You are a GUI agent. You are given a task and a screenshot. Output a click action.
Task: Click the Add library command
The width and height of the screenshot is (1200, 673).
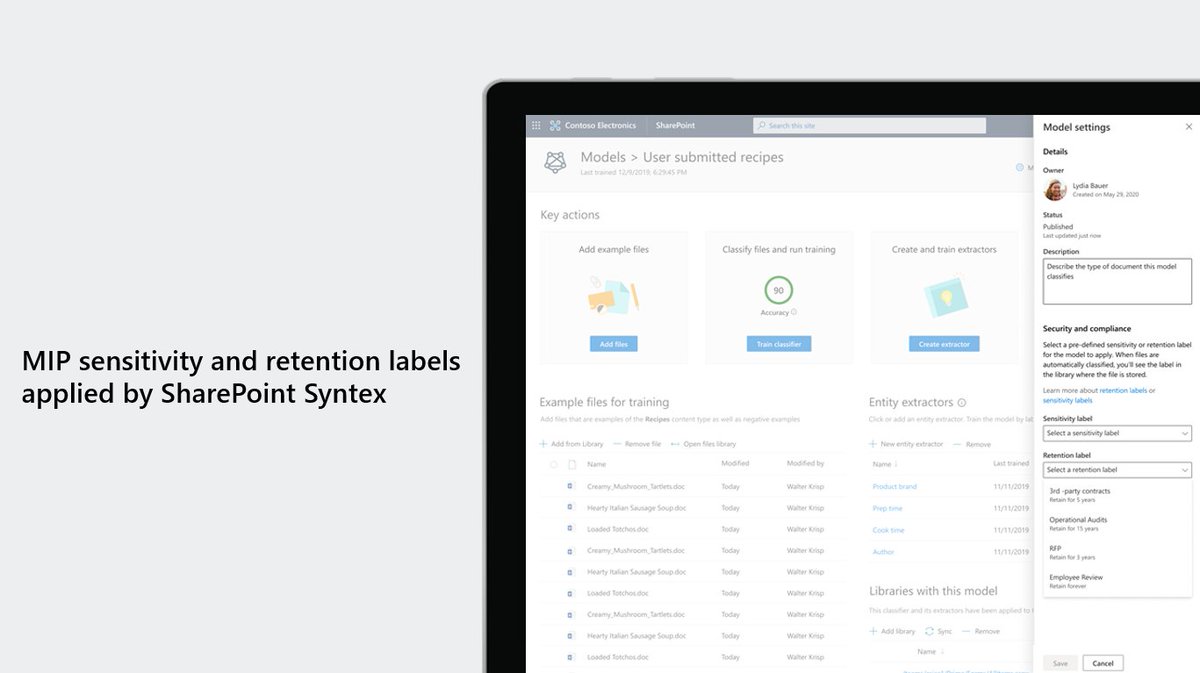pyautogui.click(x=892, y=631)
